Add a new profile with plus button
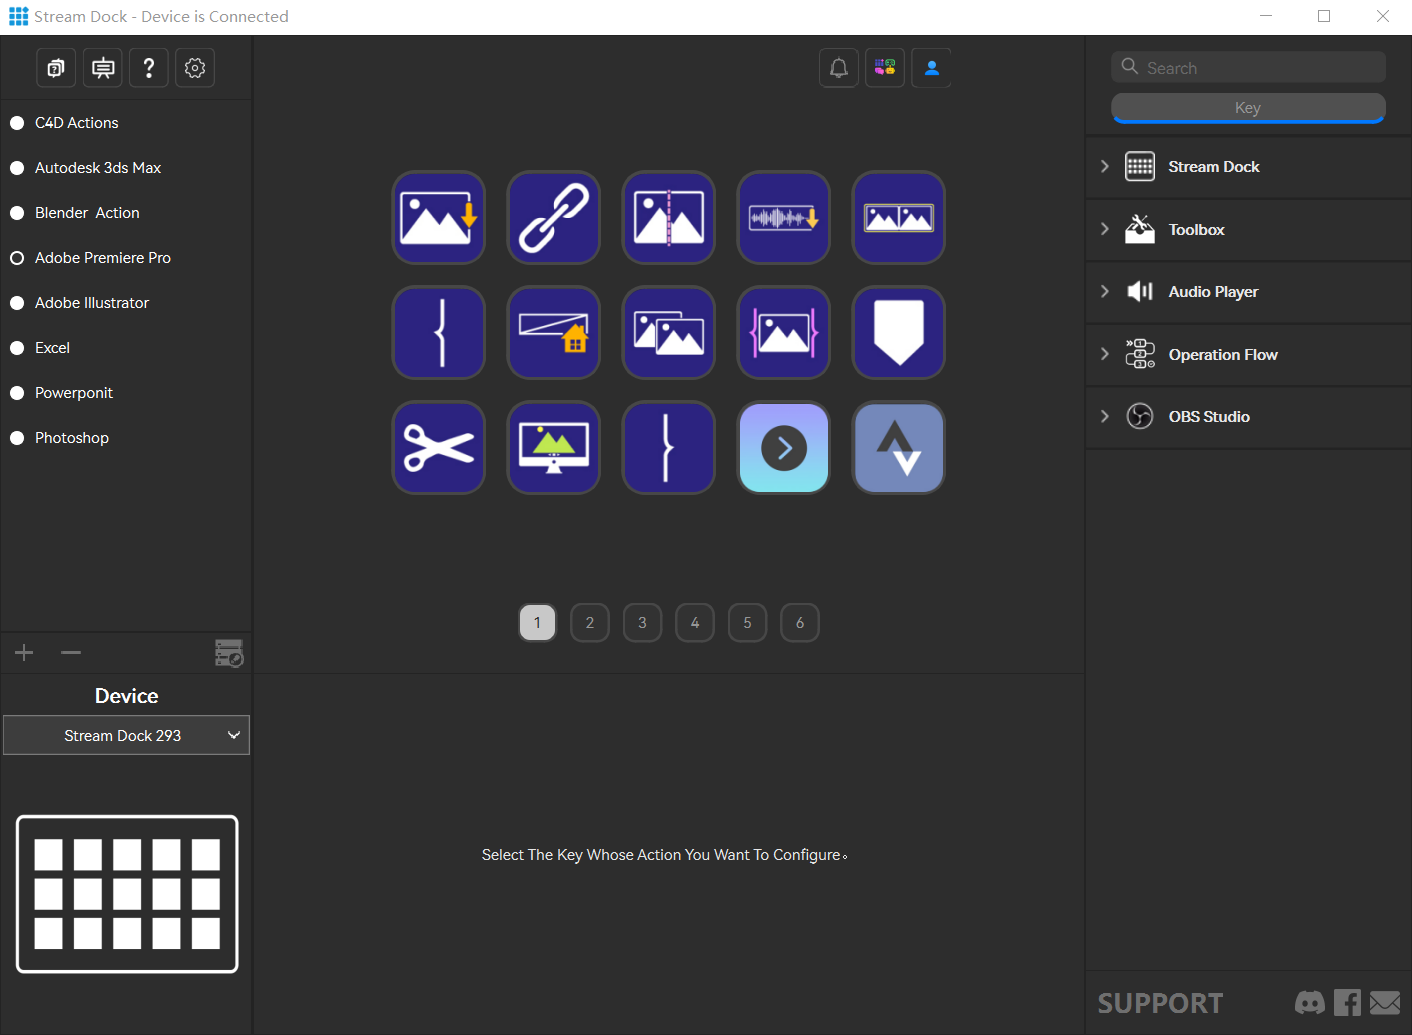This screenshot has width=1412, height=1035. click(x=24, y=653)
